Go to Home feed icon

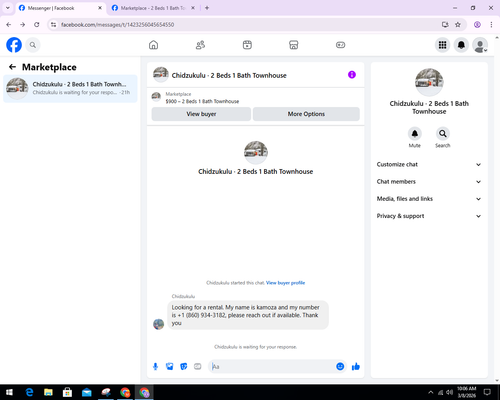point(153,45)
